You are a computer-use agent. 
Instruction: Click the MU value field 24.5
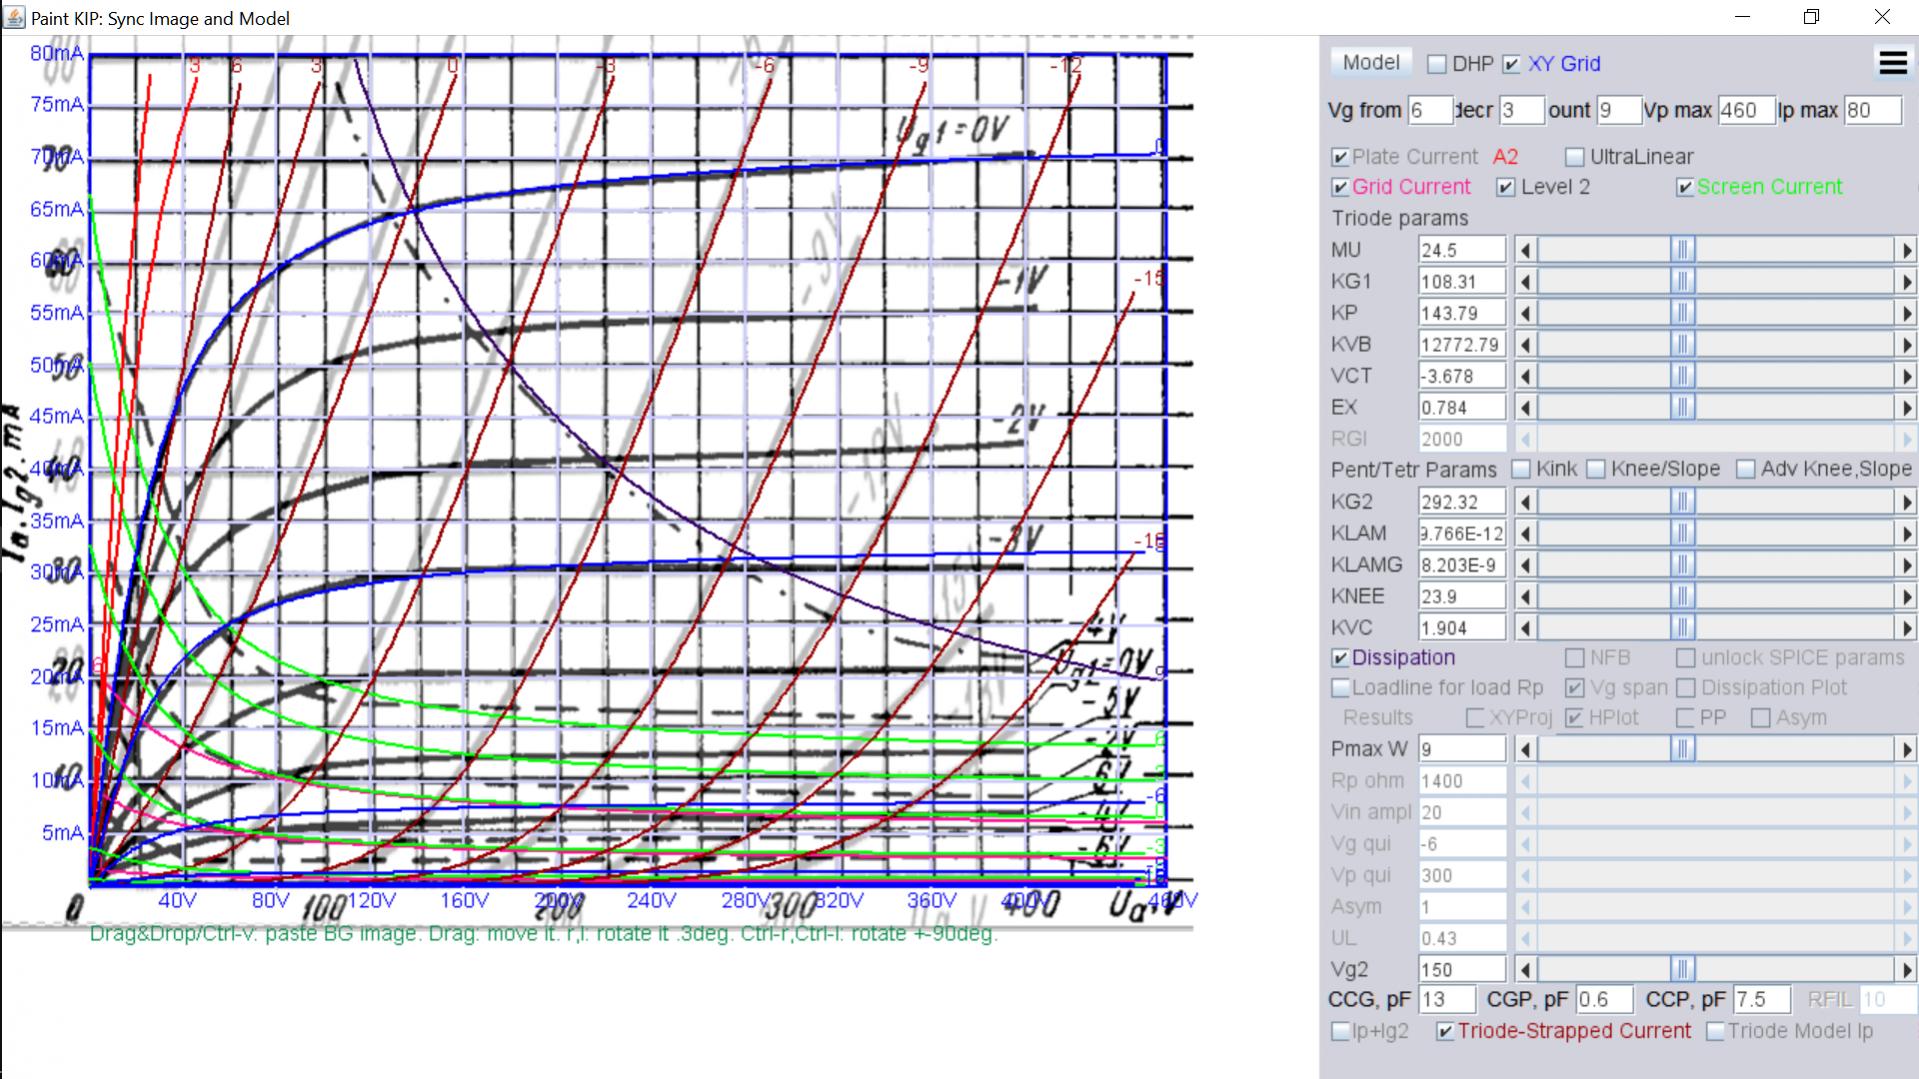point(1462,250)
